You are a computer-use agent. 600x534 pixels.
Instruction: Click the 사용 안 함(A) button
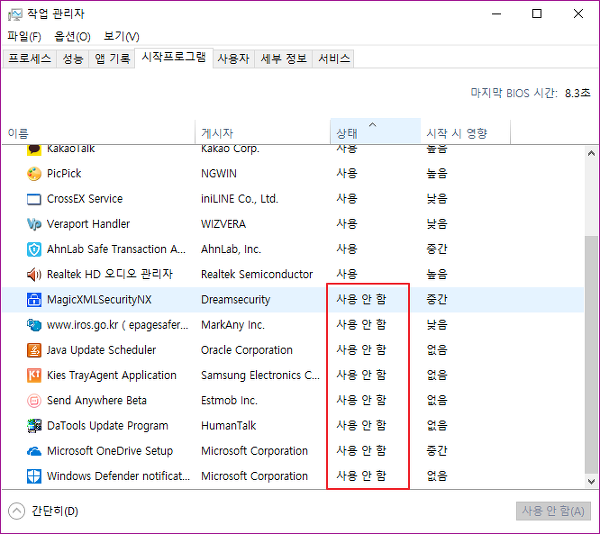(x=553, y=511)
